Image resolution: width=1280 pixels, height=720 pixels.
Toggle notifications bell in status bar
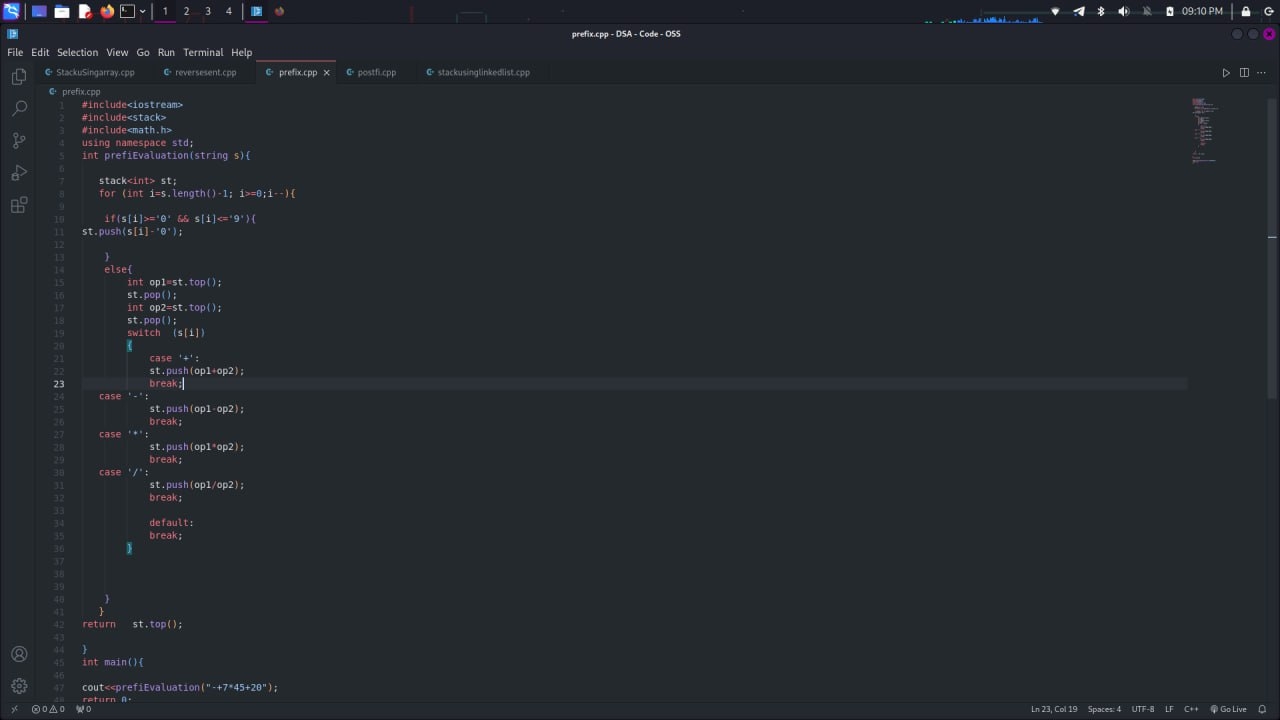(x=1263, y=709)
